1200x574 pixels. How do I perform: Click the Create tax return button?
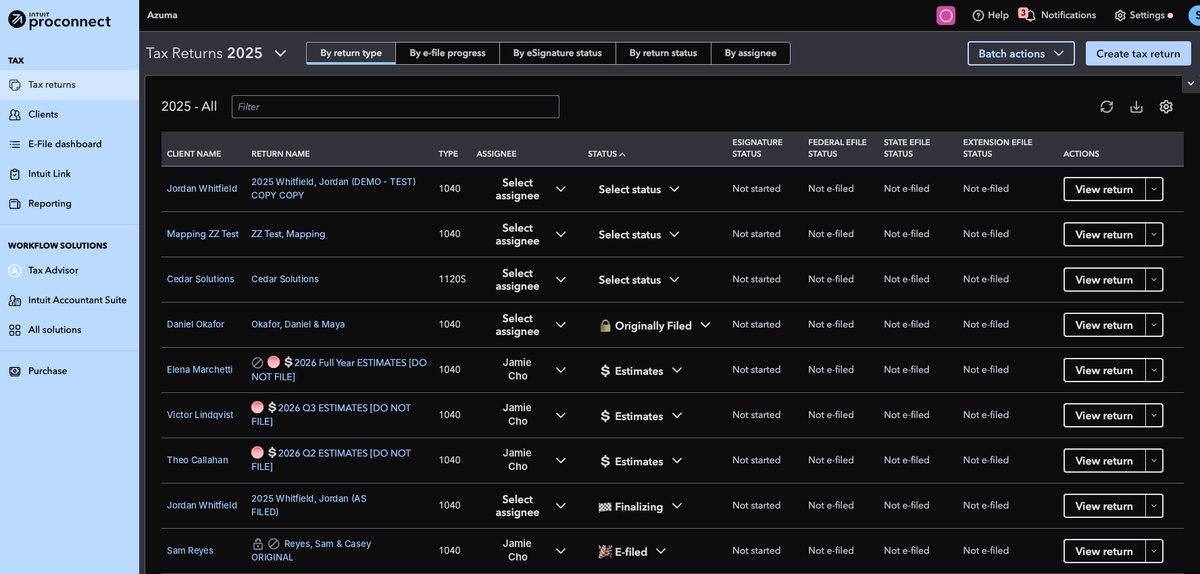click(1138, 54)
